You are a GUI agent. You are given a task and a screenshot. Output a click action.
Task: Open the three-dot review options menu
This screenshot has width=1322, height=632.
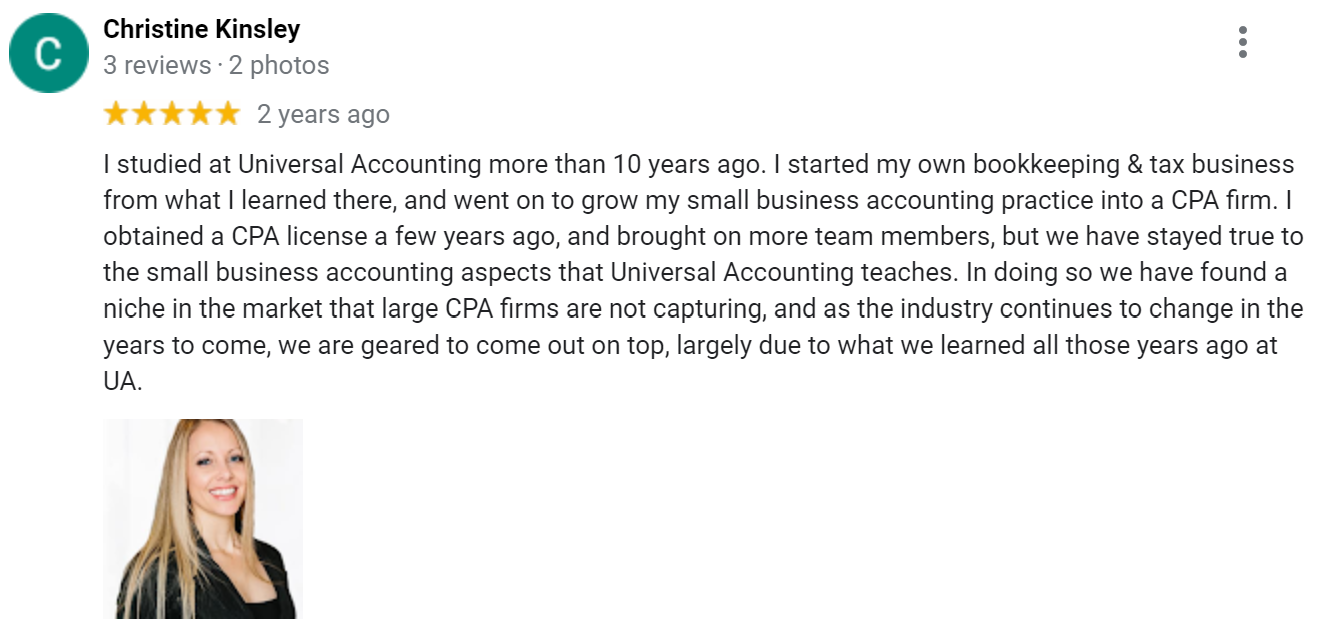coord(1243,42)
